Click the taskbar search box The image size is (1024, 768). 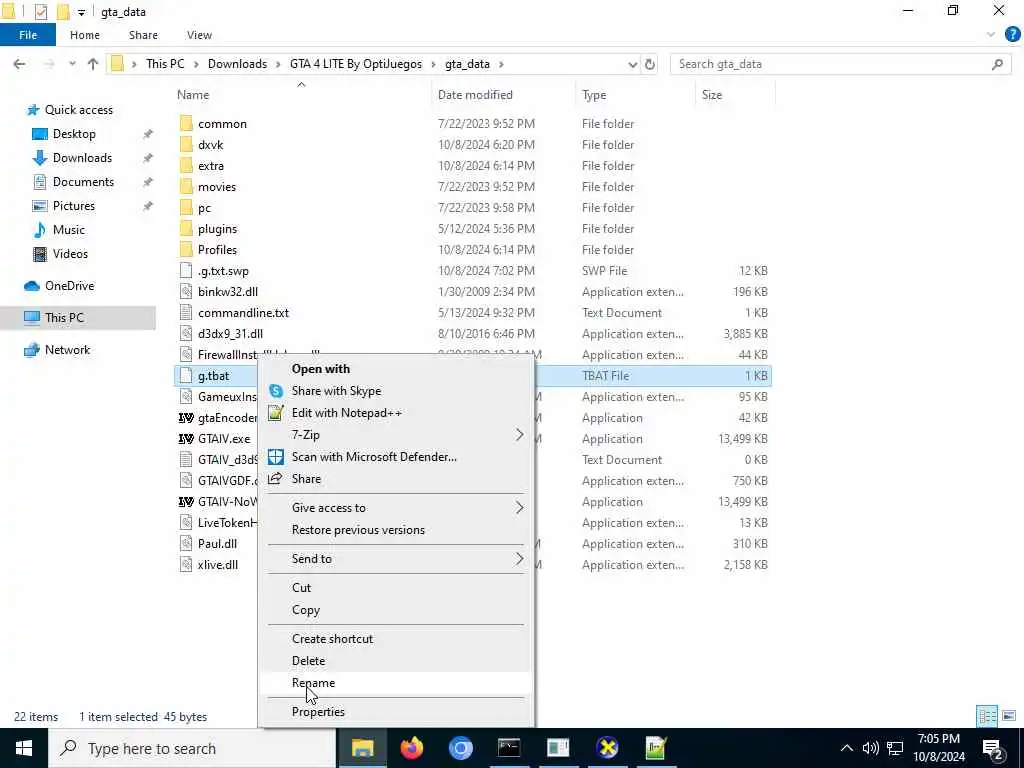tap(192, 748)
